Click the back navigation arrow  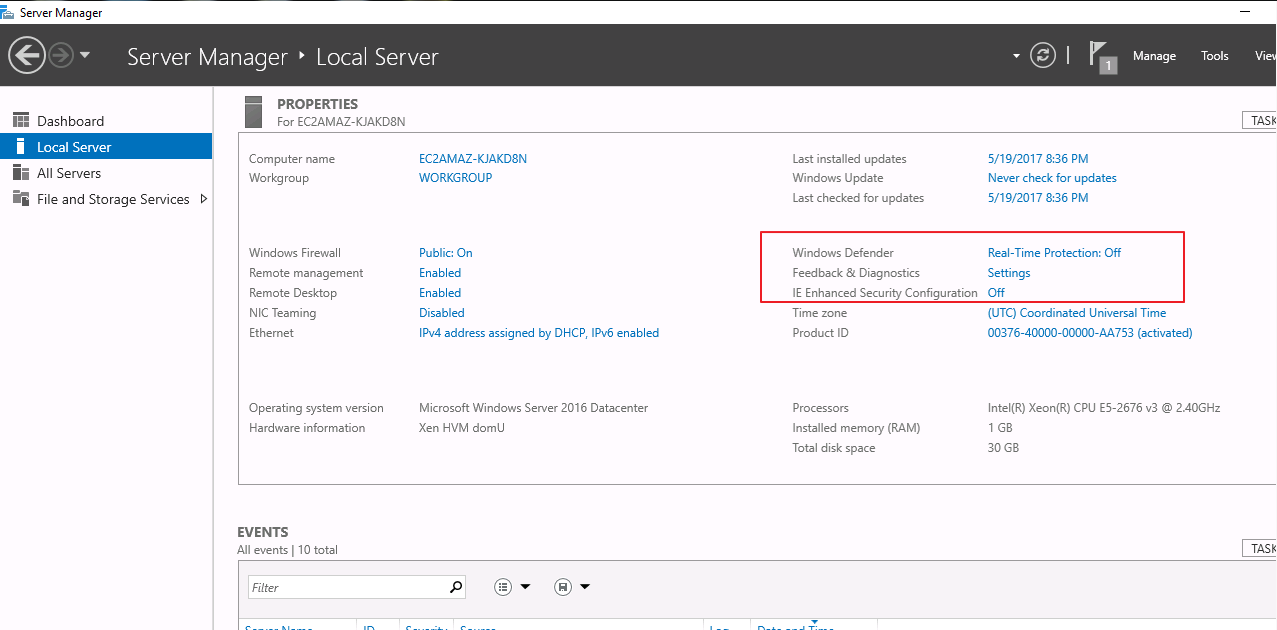point(28,55)
